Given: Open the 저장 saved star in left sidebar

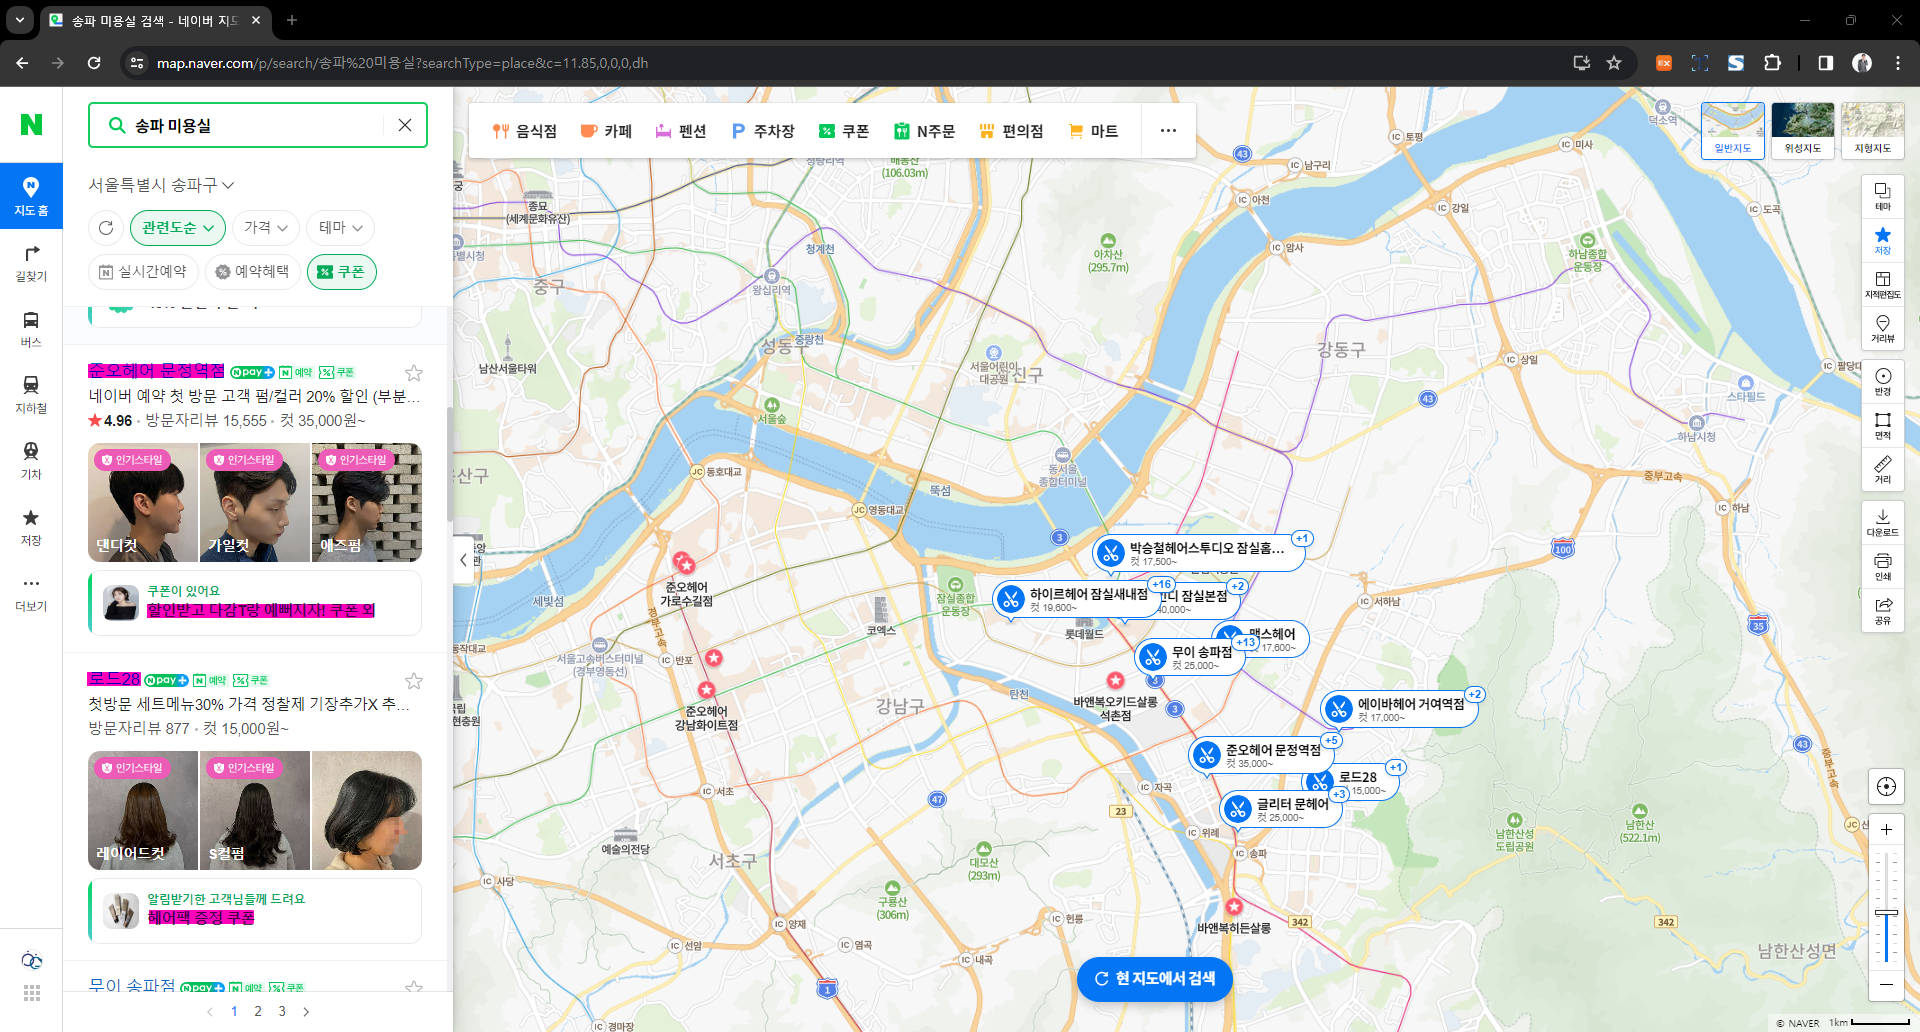Looking at the screenshot, I should [x=31, y=527].
